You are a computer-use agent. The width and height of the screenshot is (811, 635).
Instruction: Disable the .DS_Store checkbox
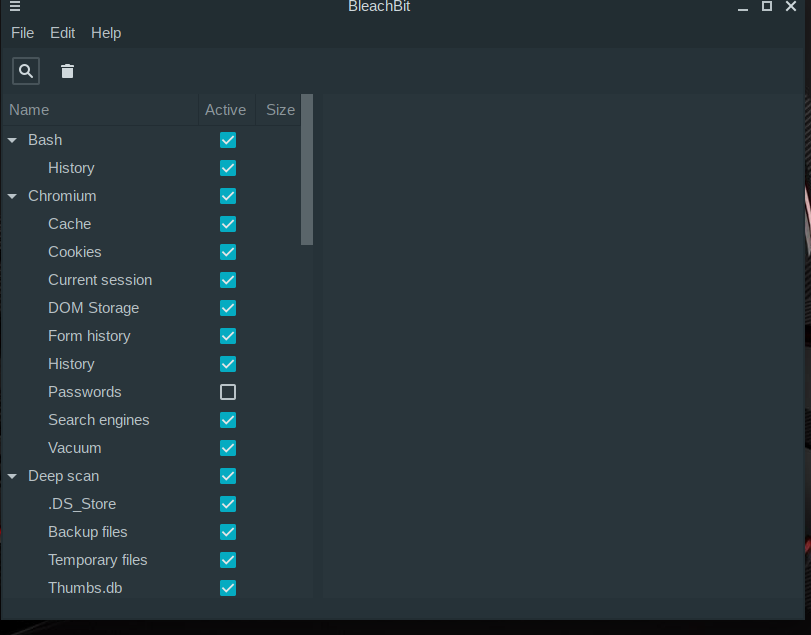click(228, 504)
